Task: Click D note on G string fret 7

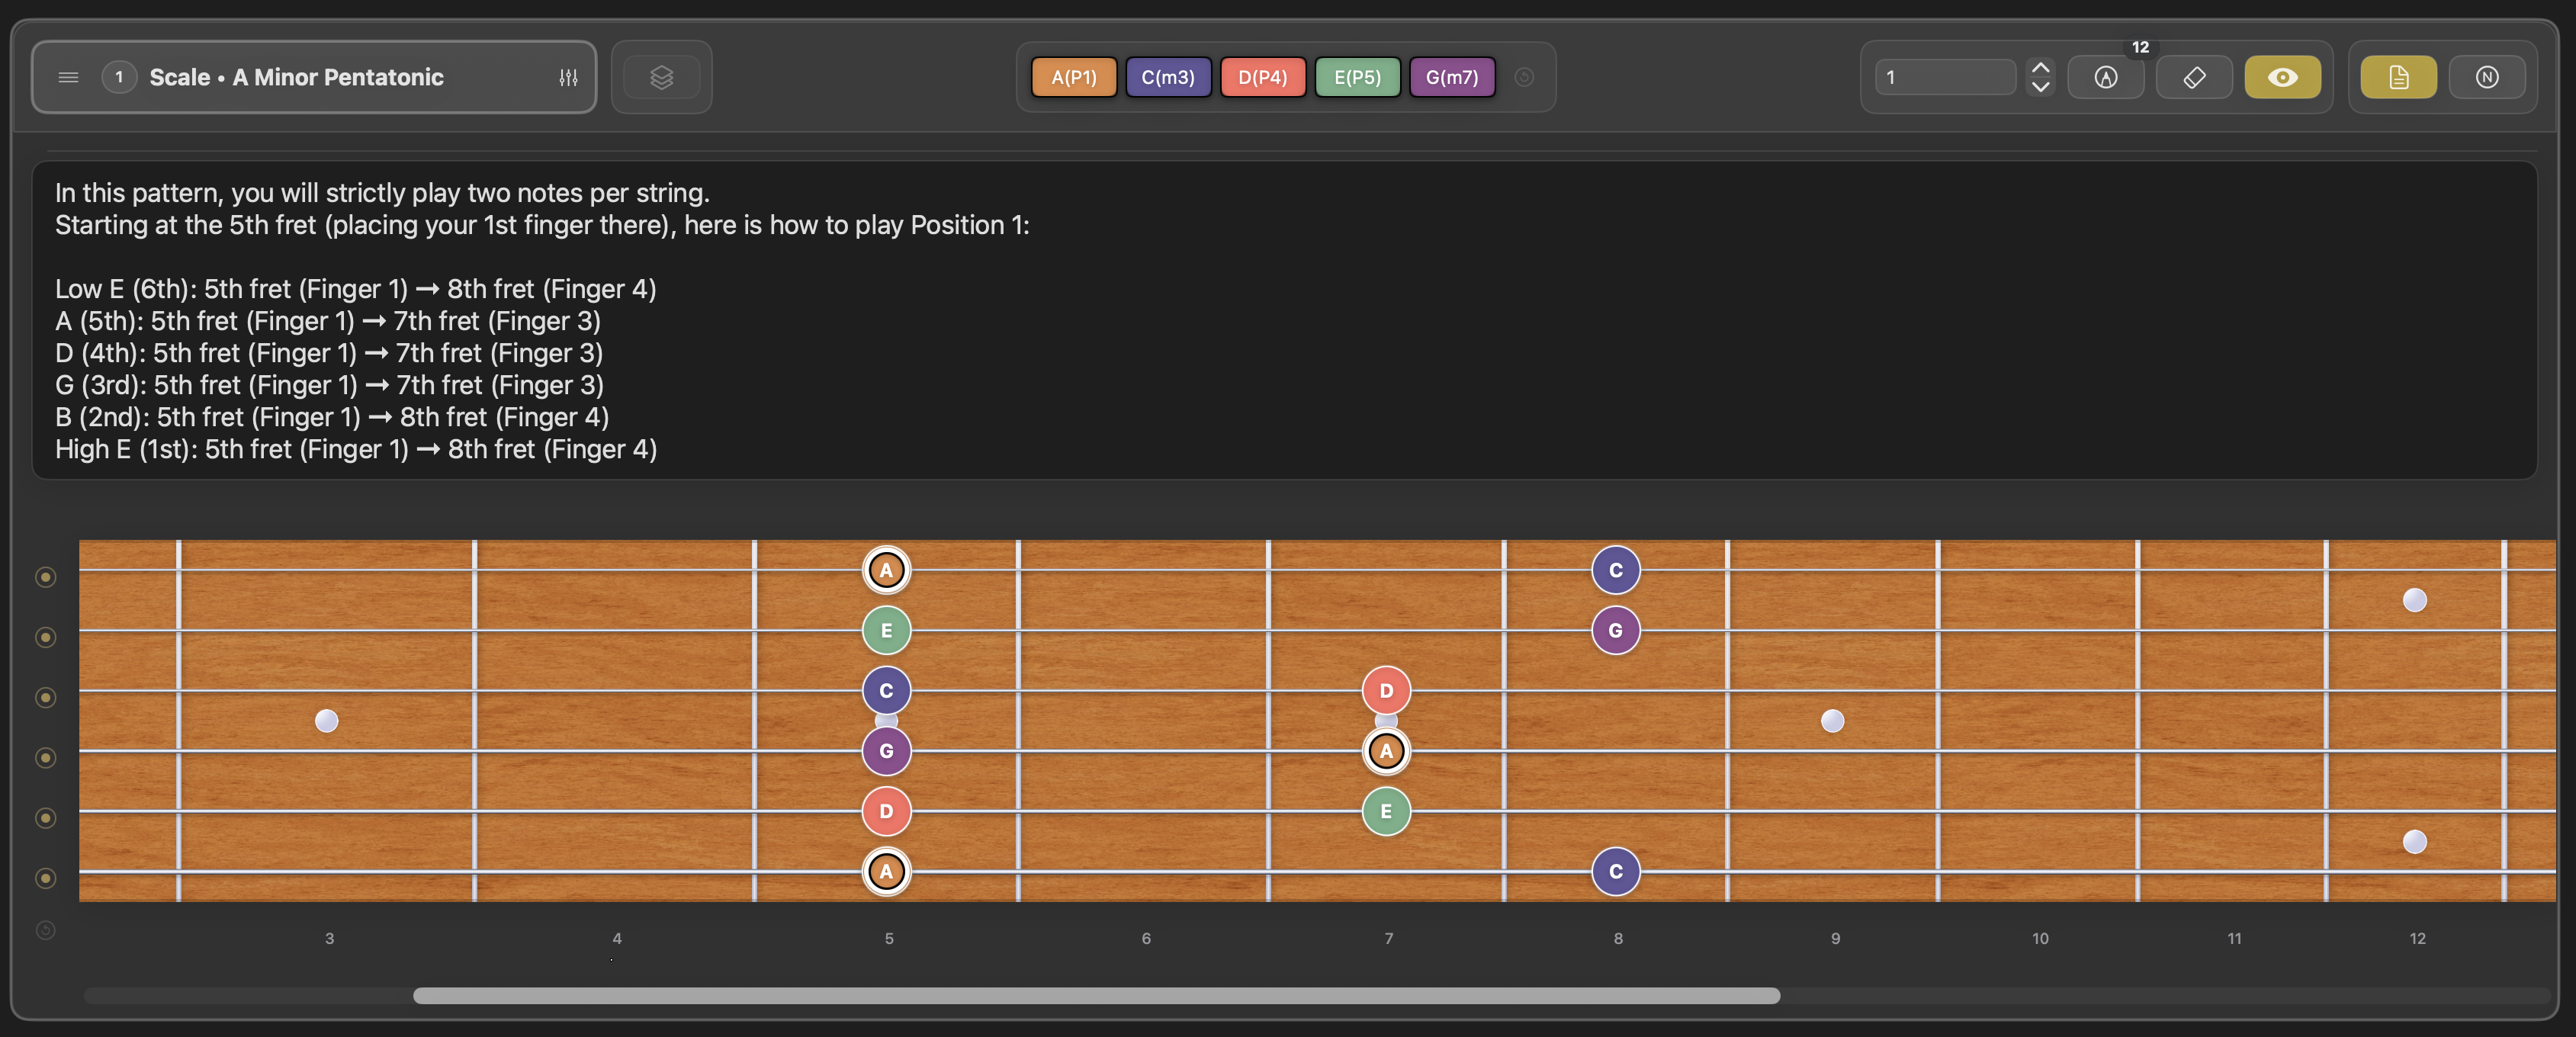Action: coord(1386,690)
